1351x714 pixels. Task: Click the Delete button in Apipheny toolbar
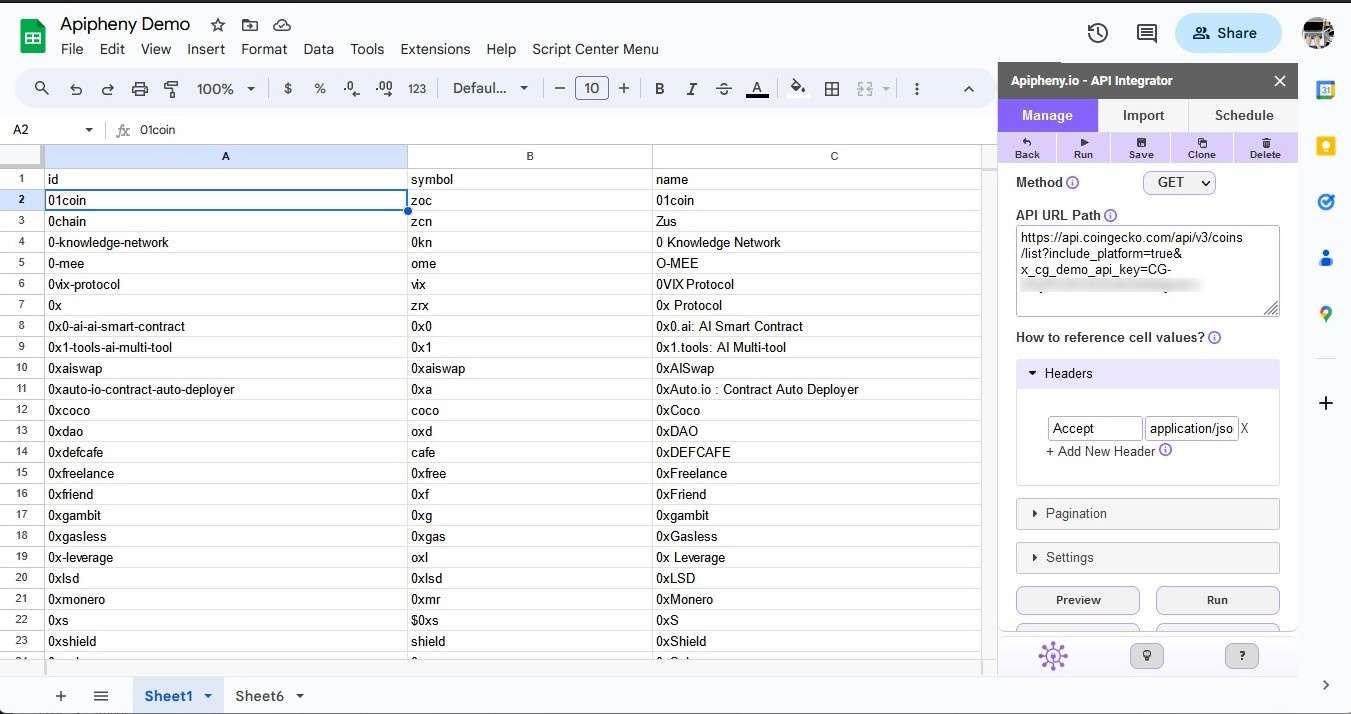pos(1265,148)
